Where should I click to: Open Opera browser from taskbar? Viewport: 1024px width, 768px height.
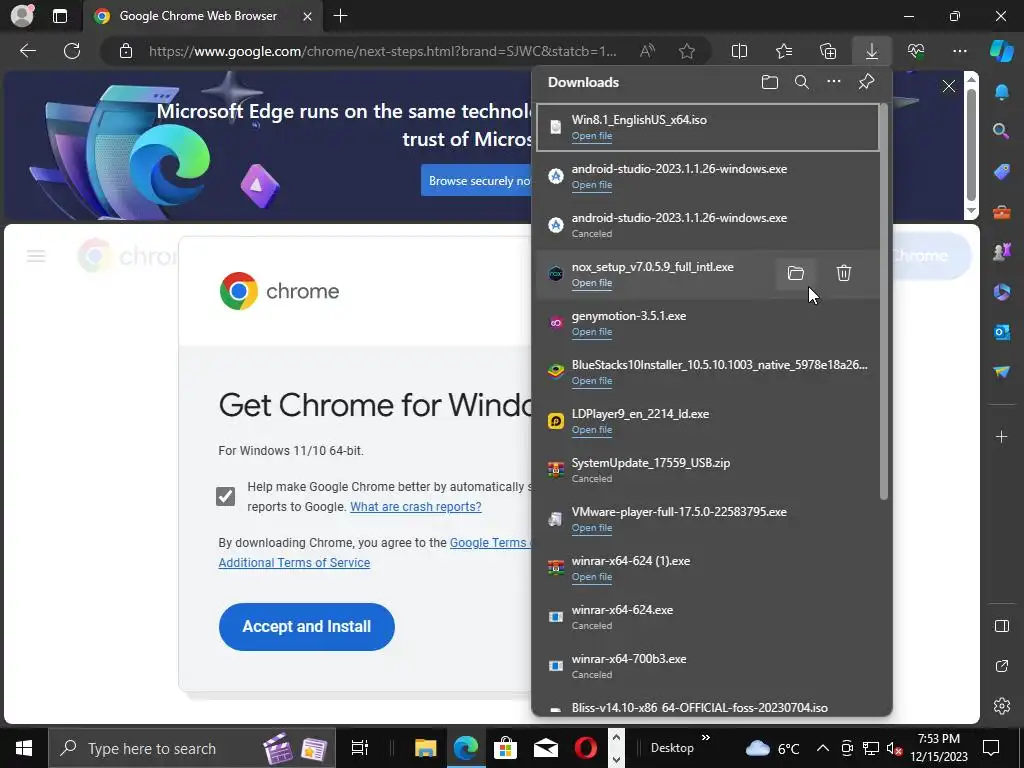coord(585,748)
